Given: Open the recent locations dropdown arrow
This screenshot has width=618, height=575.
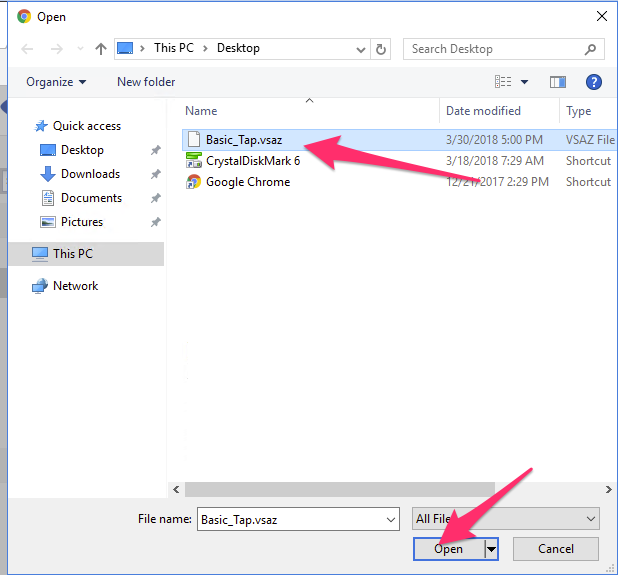Looking at the screenshot, I should (80, 49).
